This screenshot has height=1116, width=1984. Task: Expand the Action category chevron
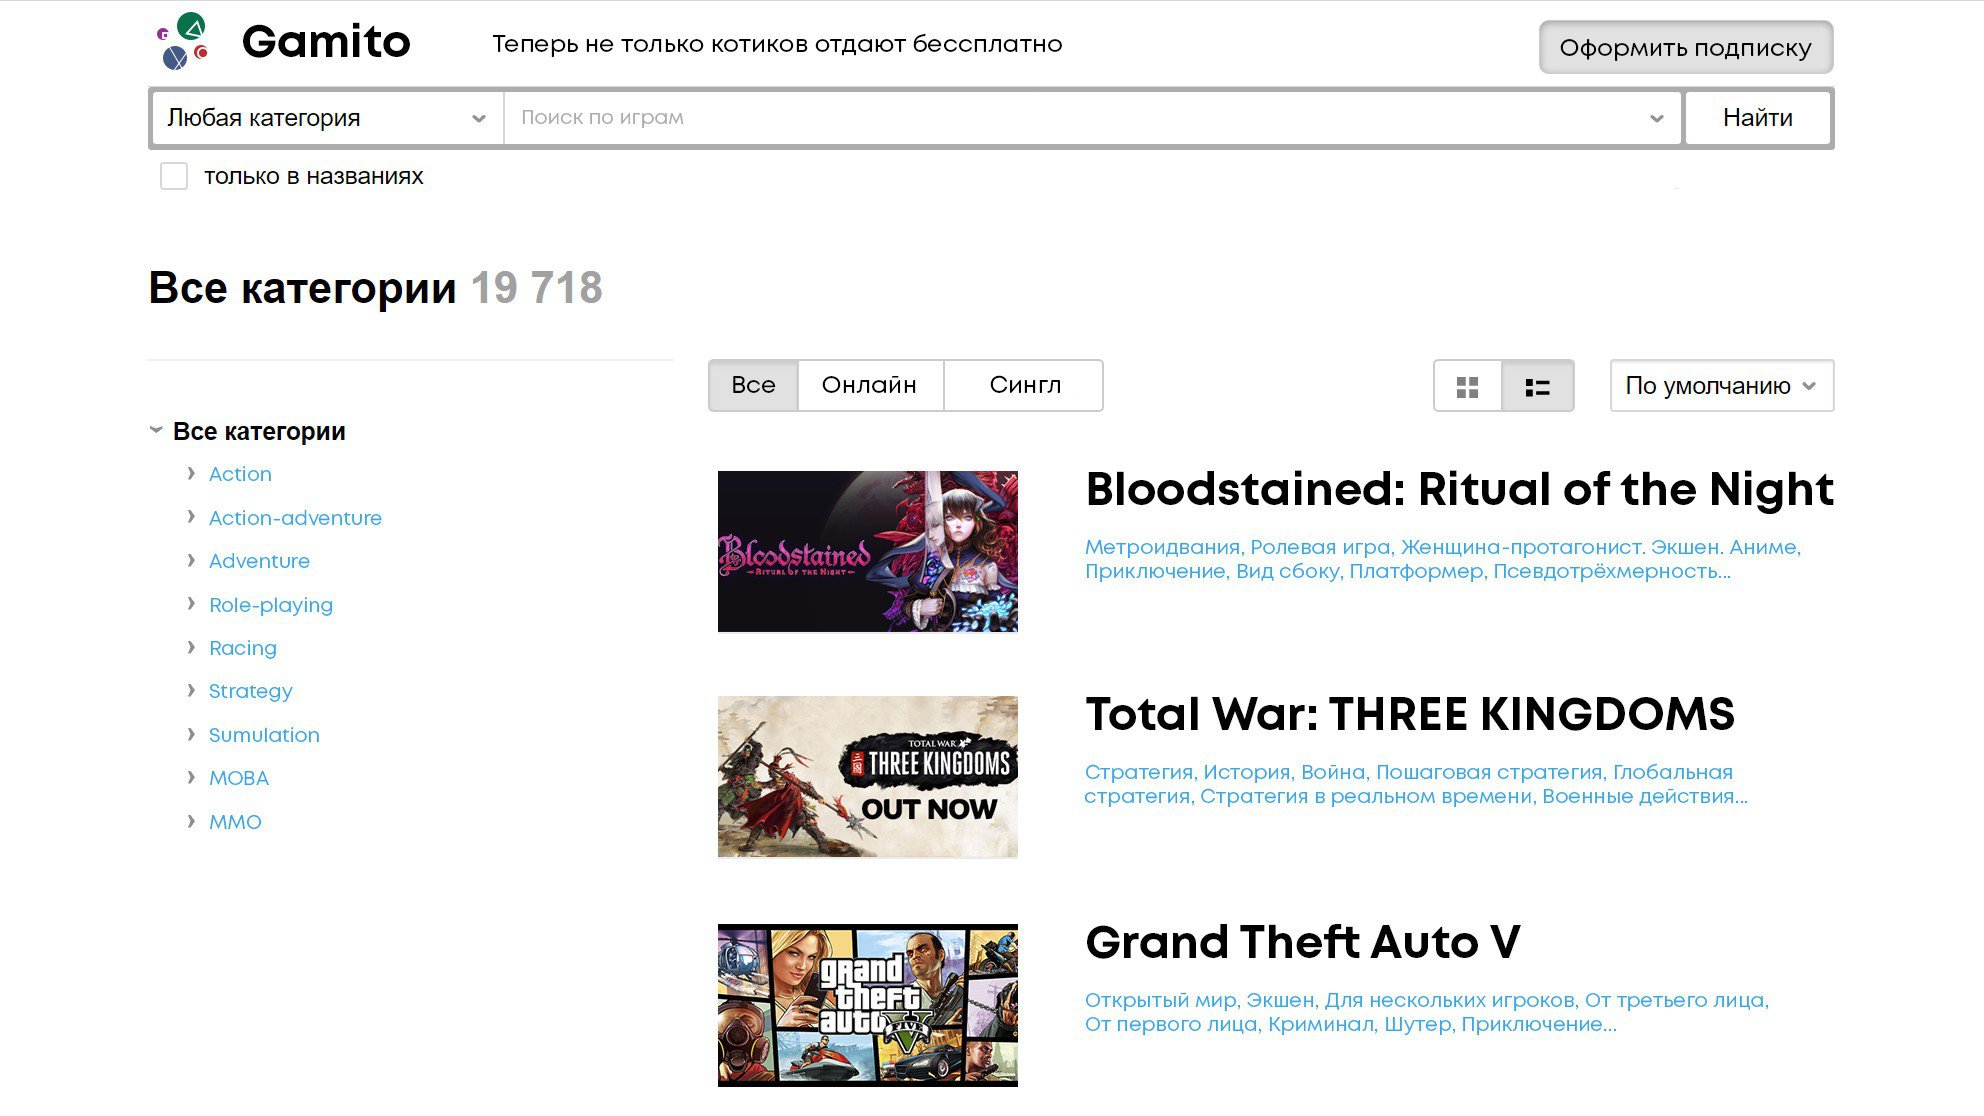pos(191,473)
